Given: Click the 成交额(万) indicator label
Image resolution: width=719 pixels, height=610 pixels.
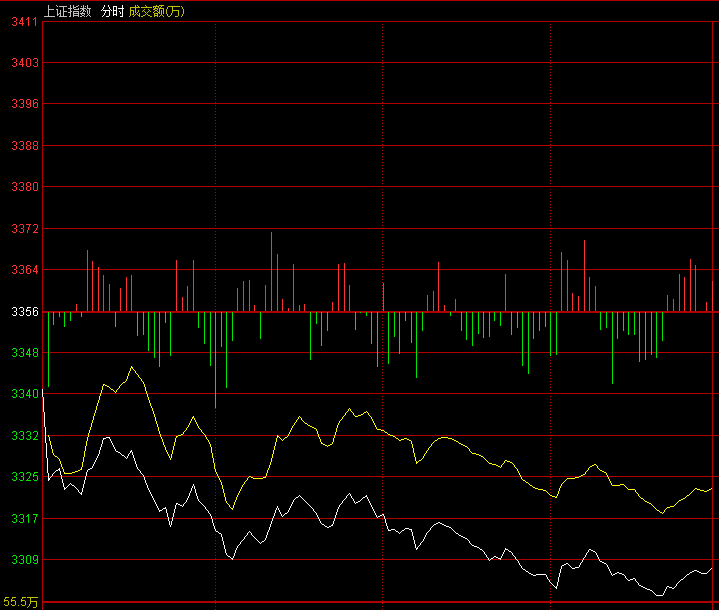Looking at the screenshot, I should (x=156, y=11).
